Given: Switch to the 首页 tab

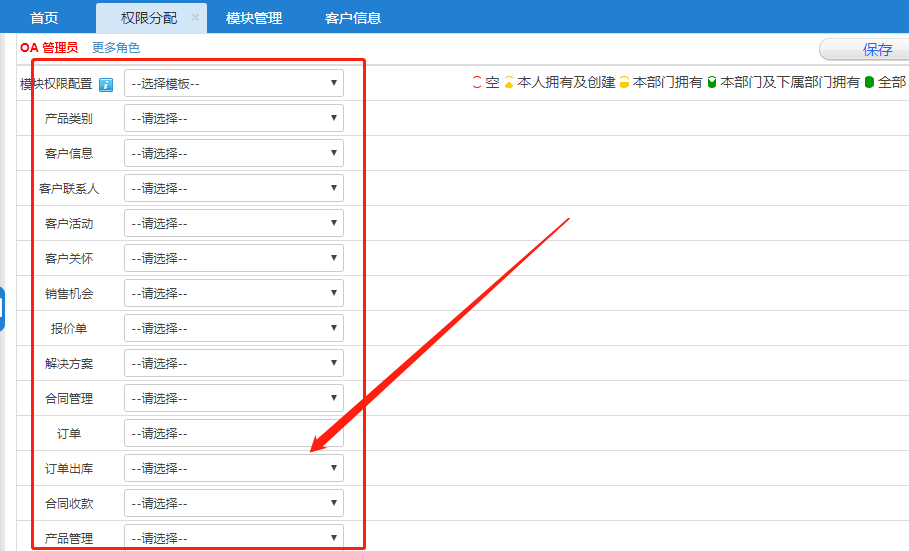Looking at the screenshot, I should click(44, 18).
